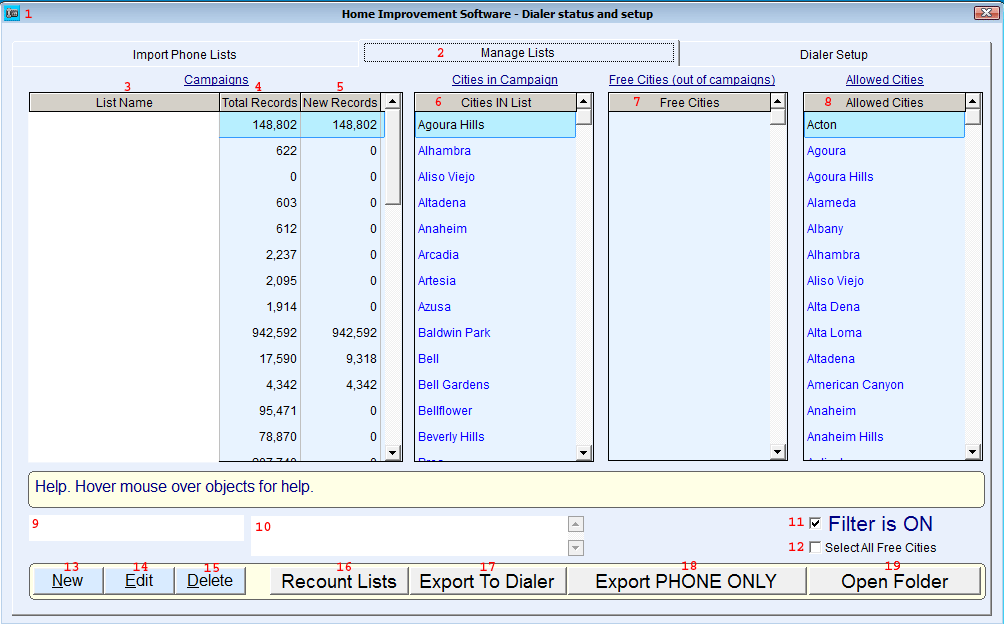Screen dimensions: 1004x624
Task: Click the underlined Allowed Cities link heading
Action: [884, 79]
